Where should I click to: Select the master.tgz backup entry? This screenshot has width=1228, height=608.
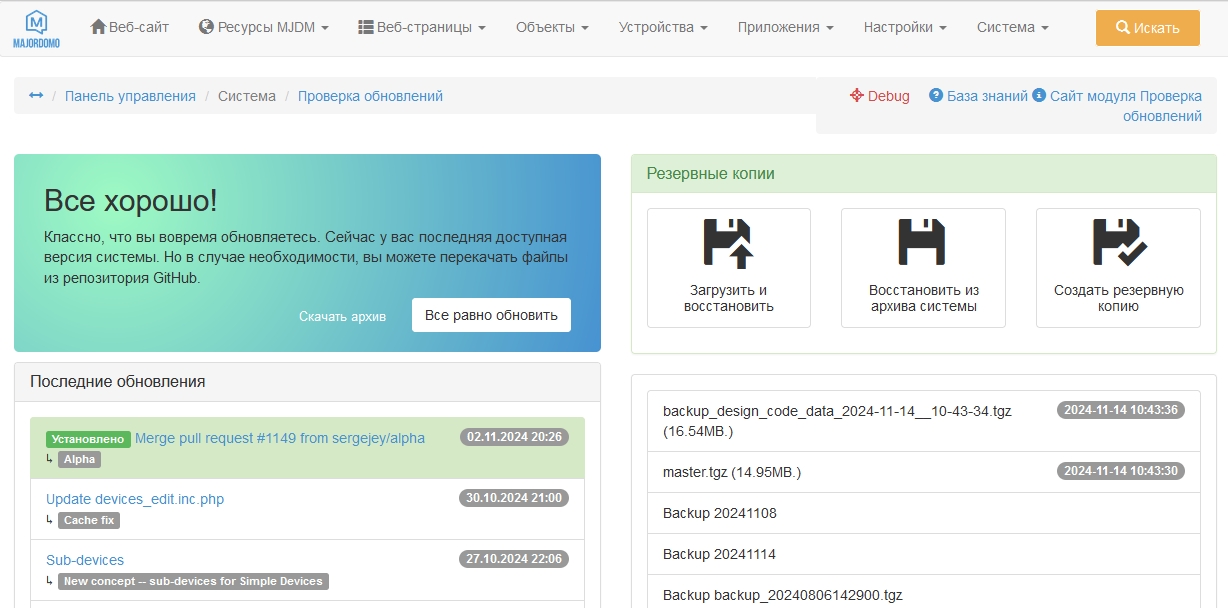tap(732, 472)
